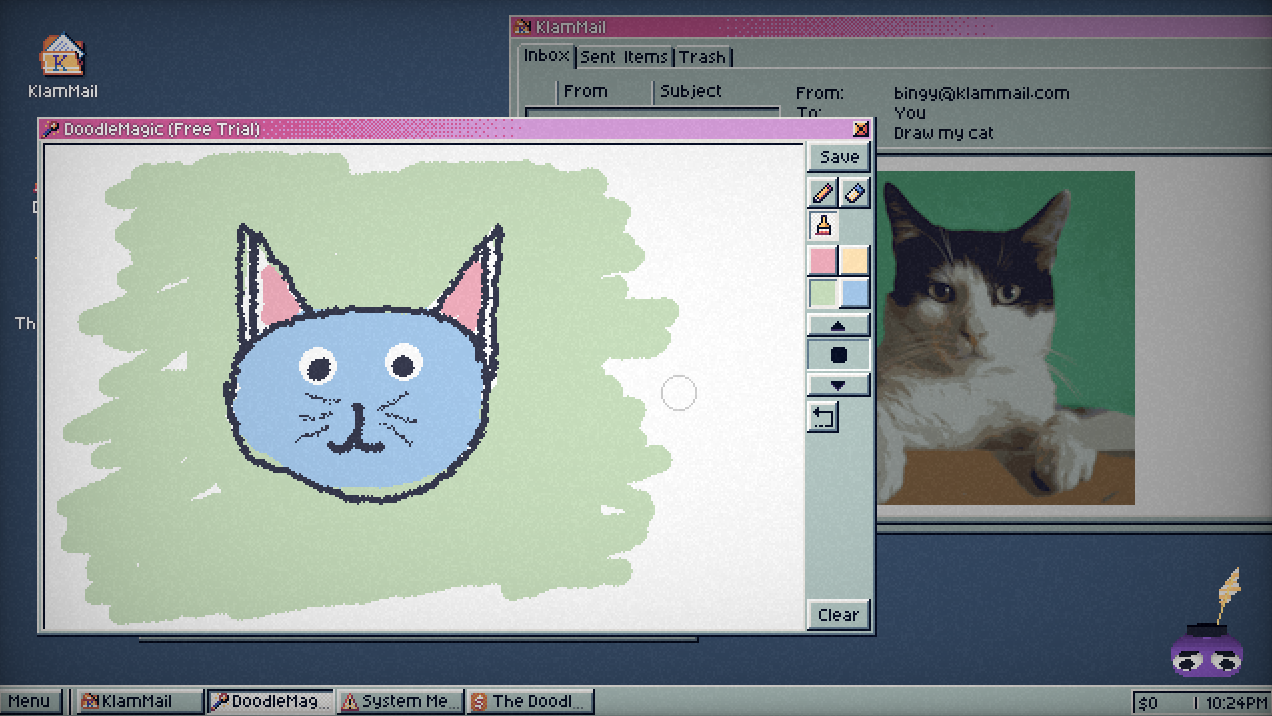This screenshot has height=716, width=1272.
Task: Pick the blue color swatch
Action: (854, 293)
